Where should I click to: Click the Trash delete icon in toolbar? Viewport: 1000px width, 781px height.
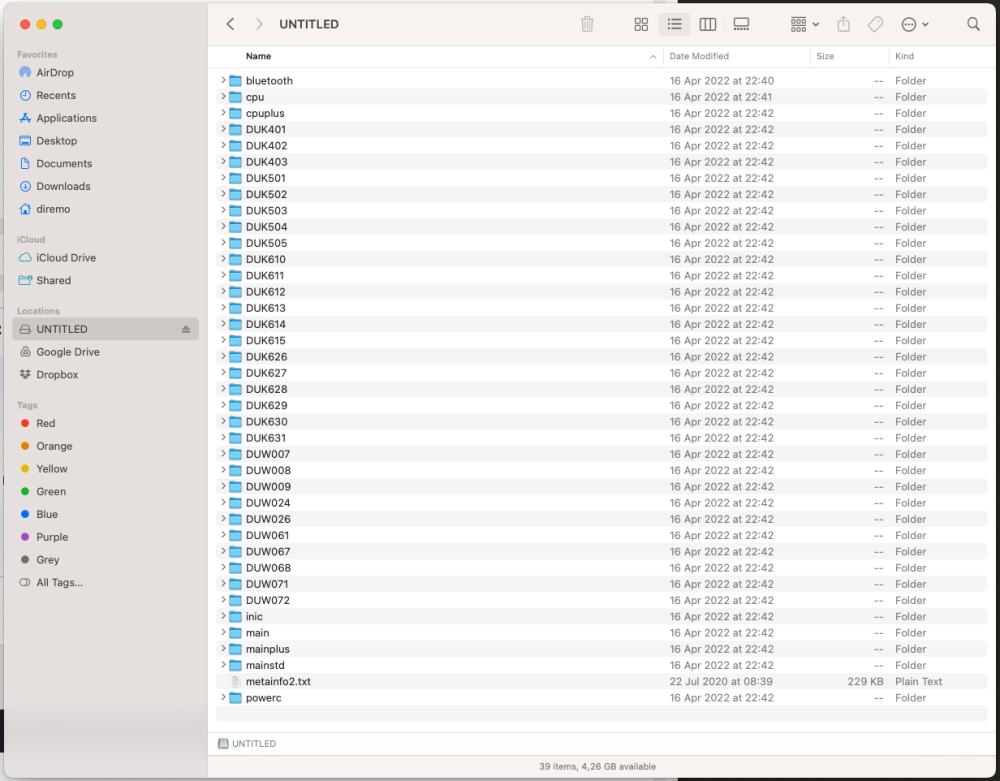pos(587,24)
